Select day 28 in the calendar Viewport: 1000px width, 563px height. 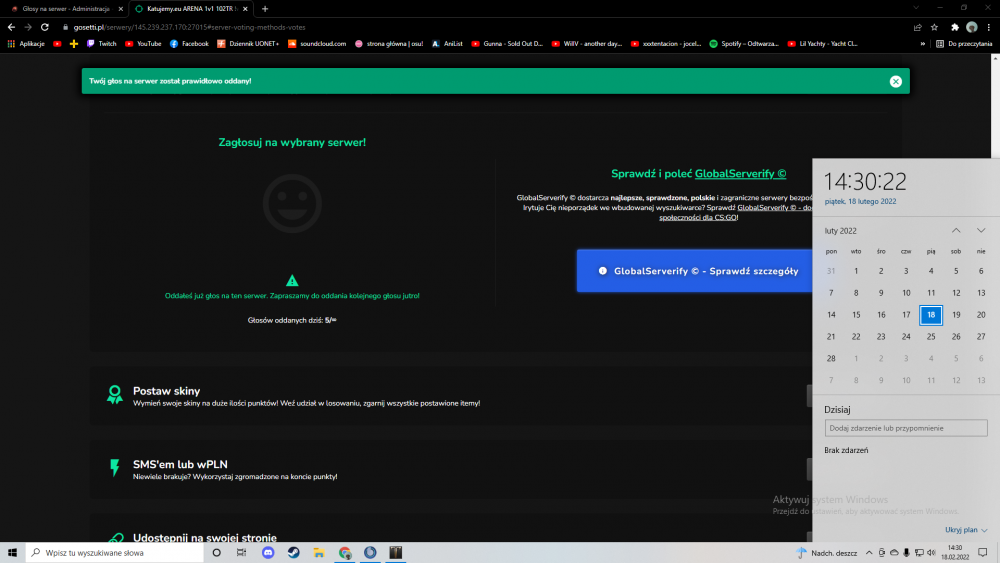coord(831,358)
